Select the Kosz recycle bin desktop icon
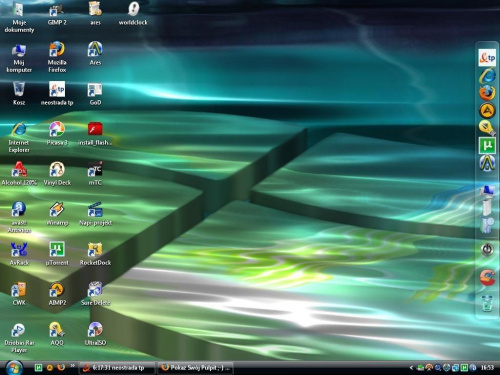This screenshot has width=500, height=375. [19, 94]
